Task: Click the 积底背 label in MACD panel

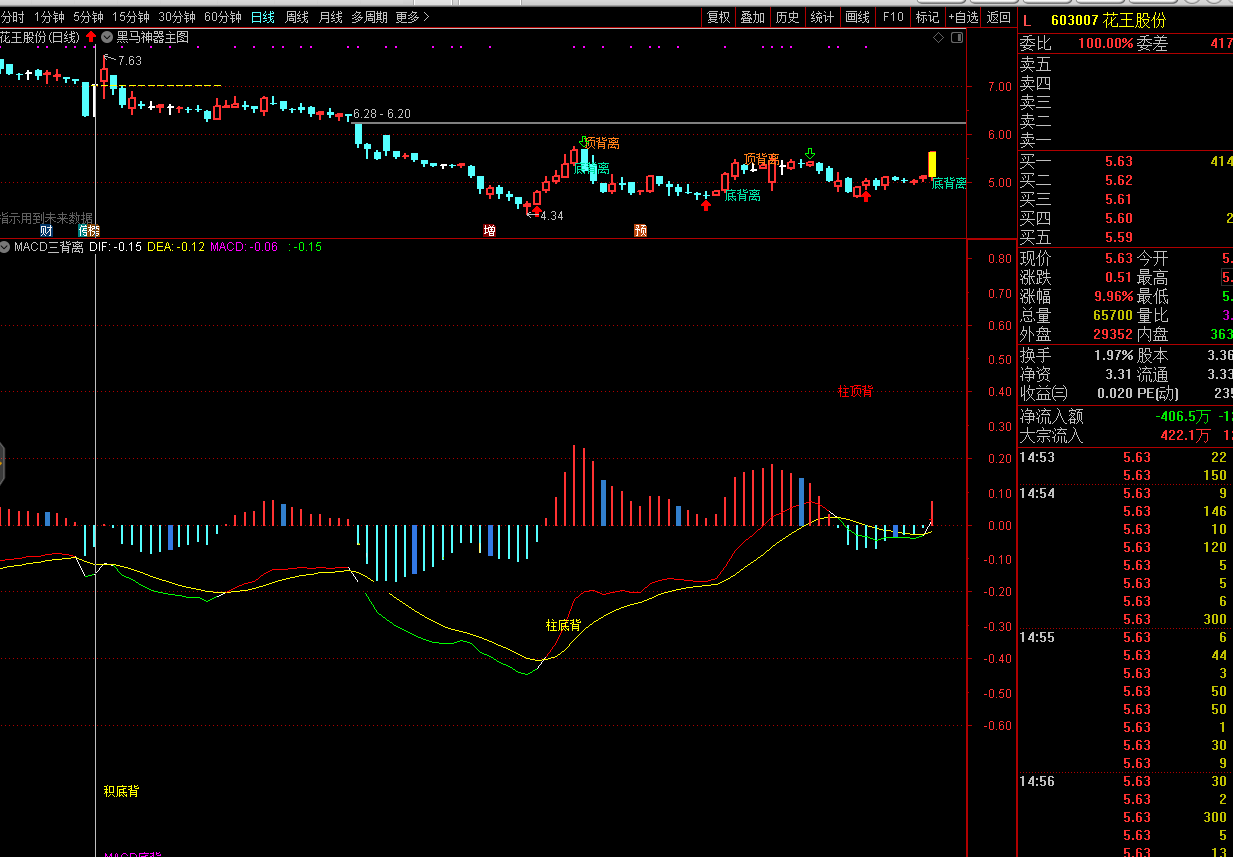Action: (121, 791)
